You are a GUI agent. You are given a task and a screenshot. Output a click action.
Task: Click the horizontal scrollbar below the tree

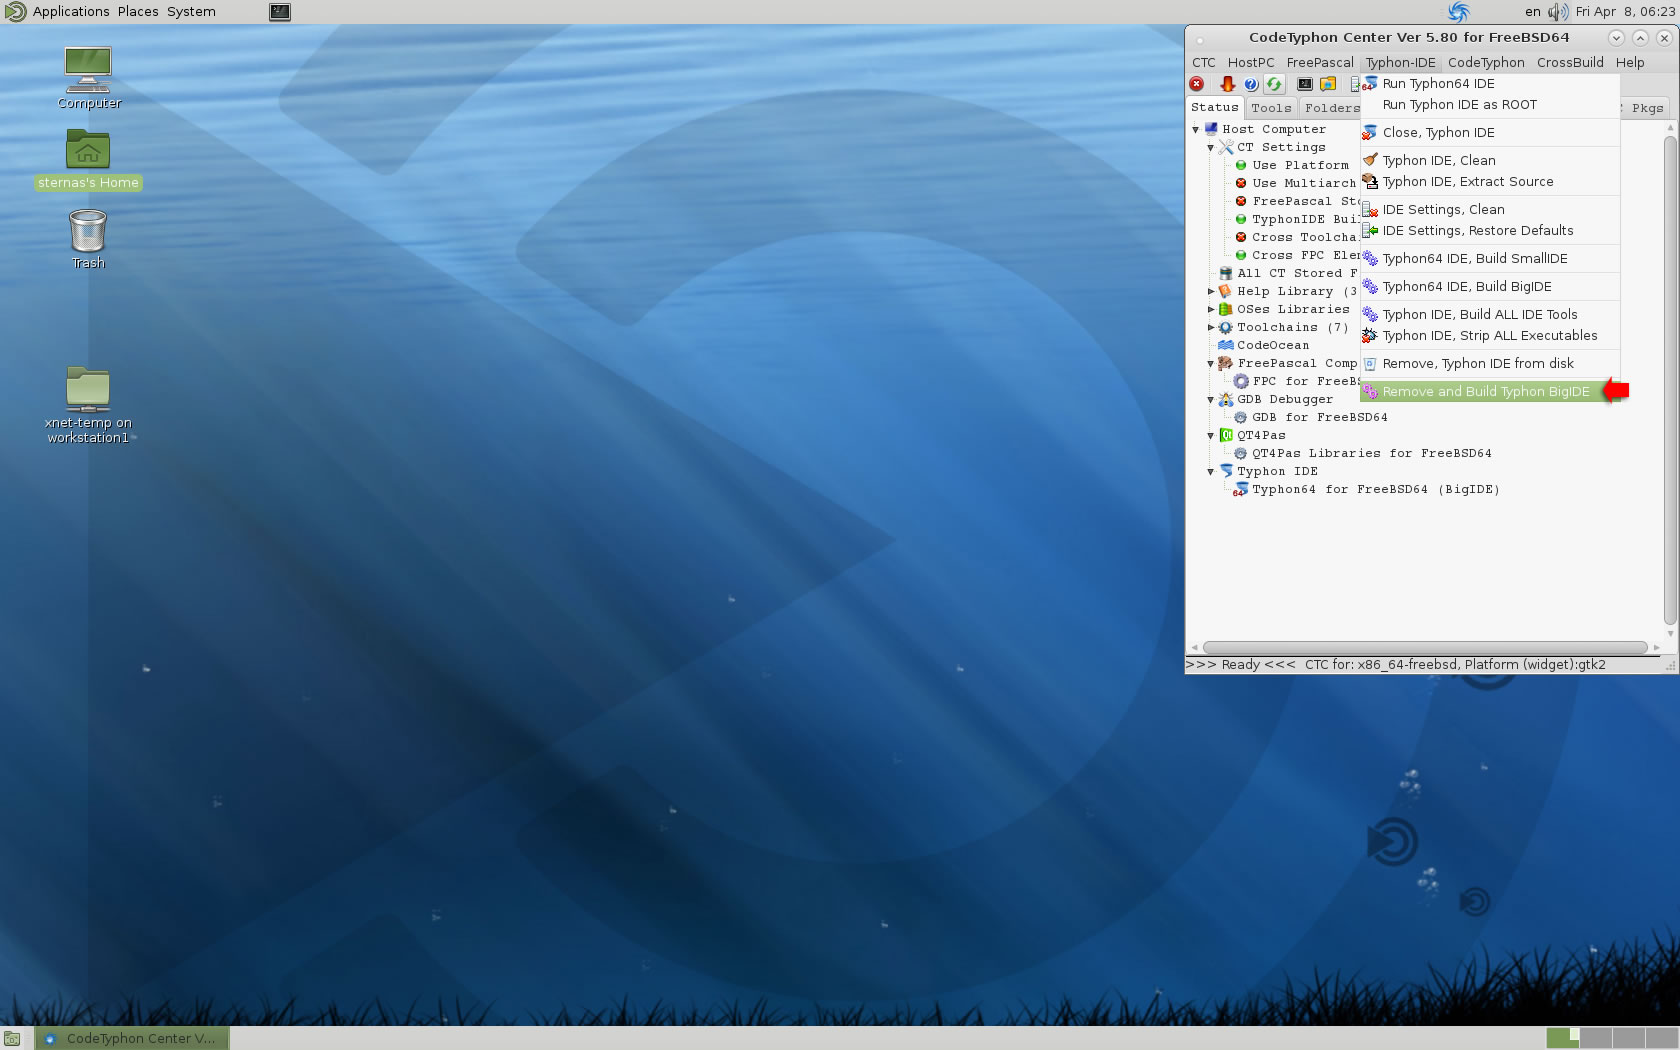click(1425, 647)
